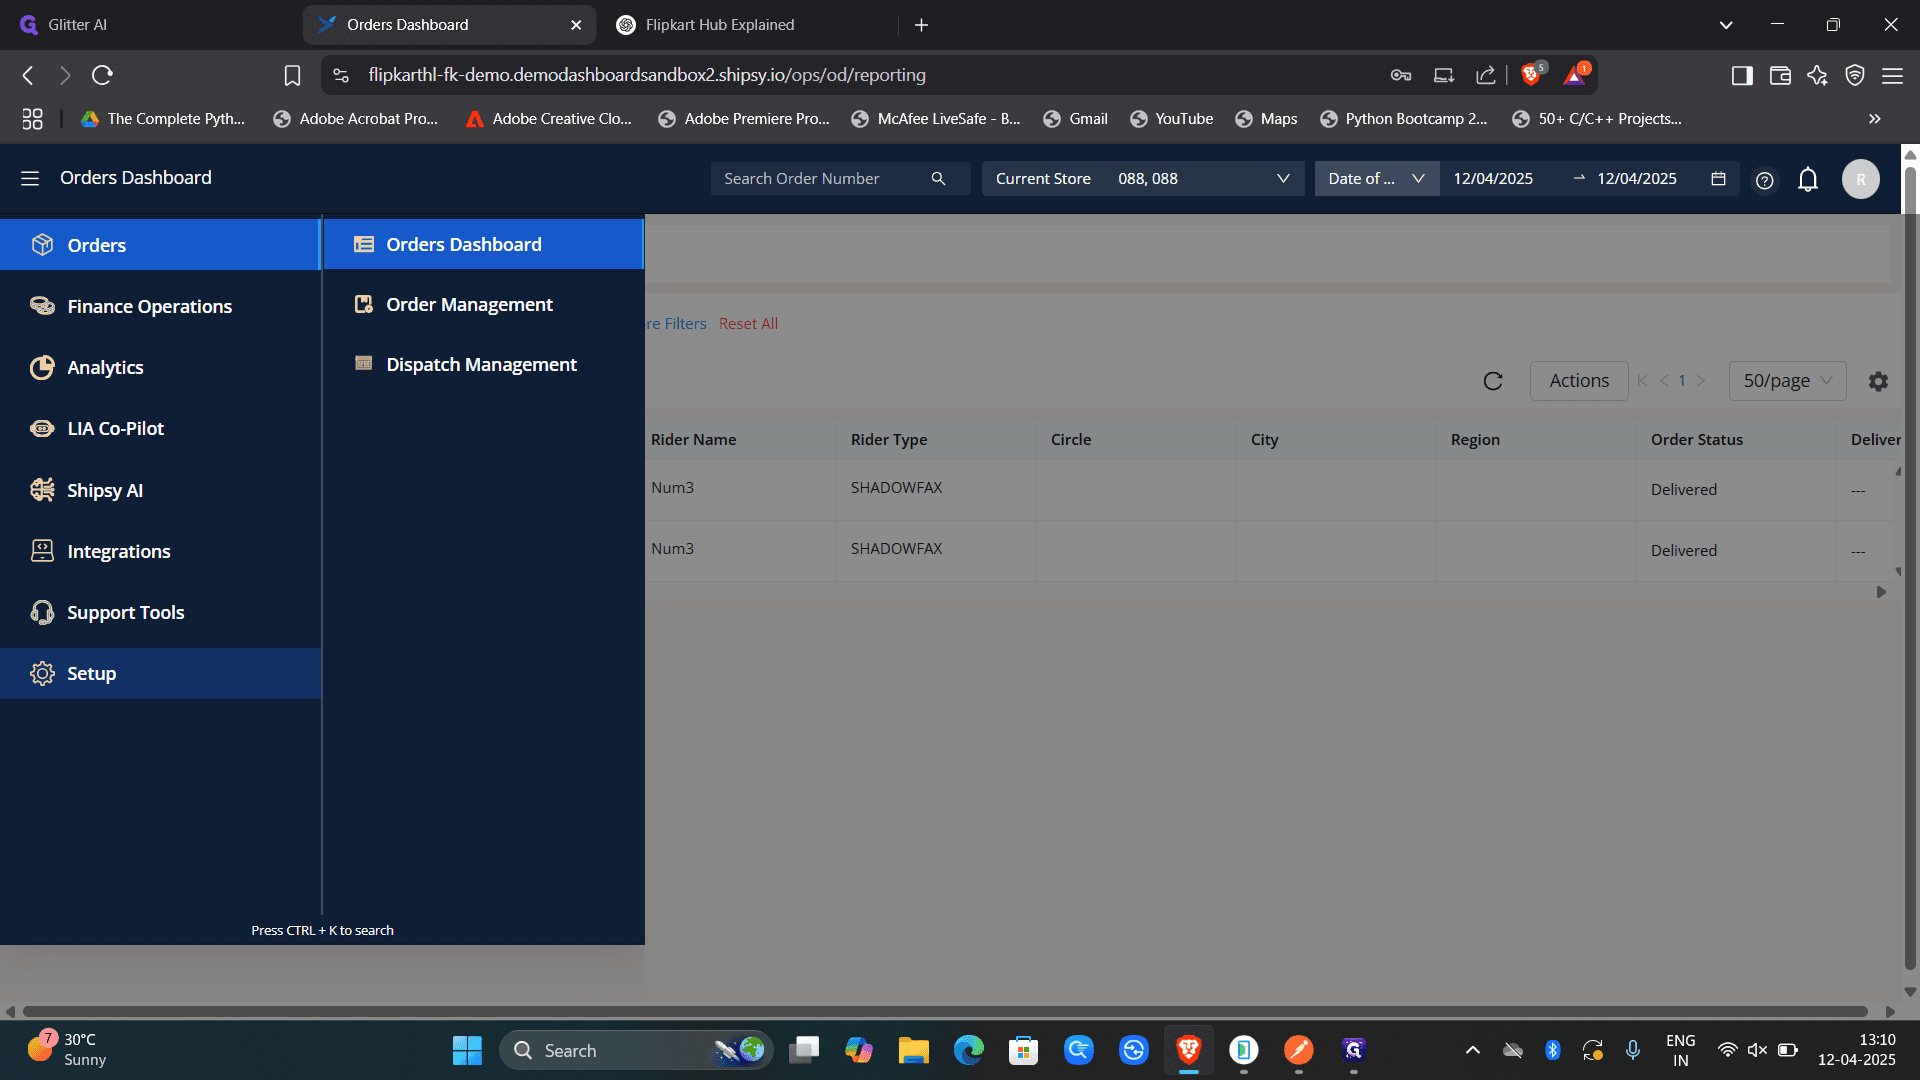
Task: Share this page link icon
Action: pos(1485,75)
